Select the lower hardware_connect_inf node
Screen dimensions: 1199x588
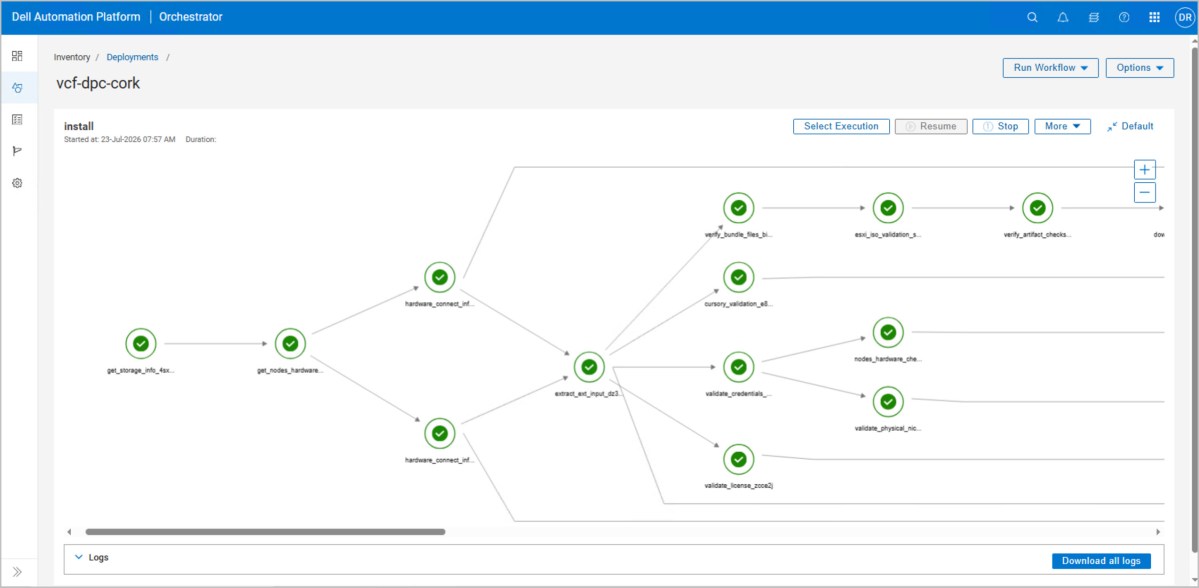coord(440,434)
